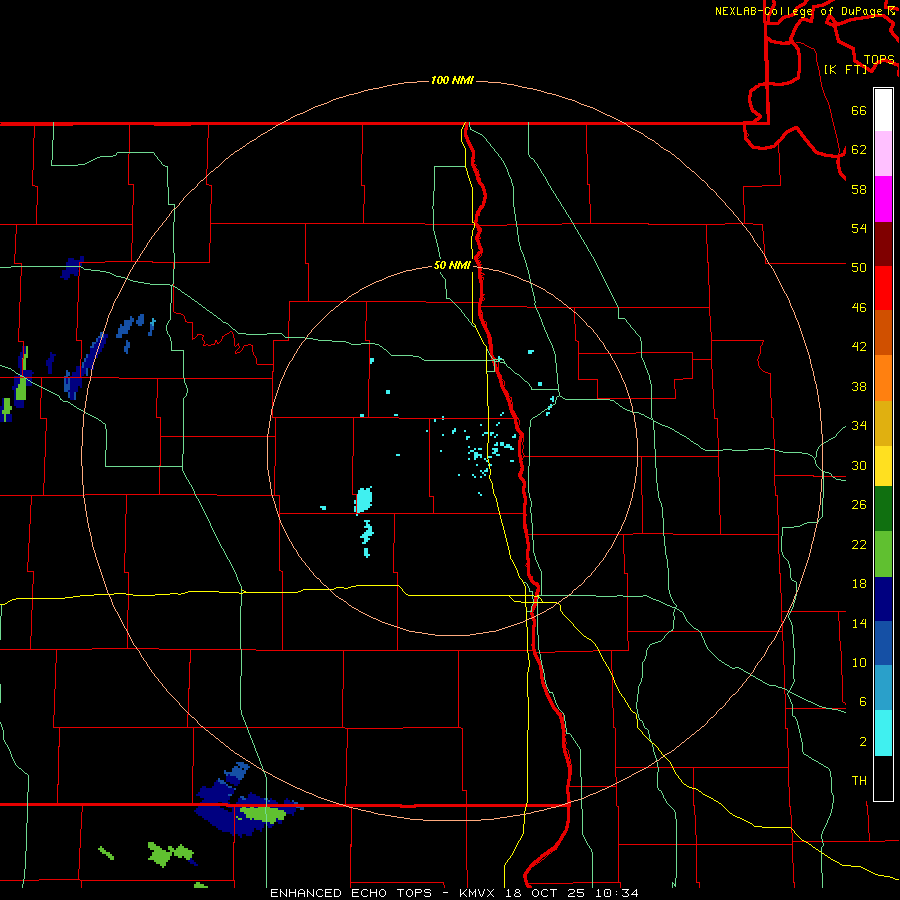900x900 pixels.
Task: Click the light green echo inside the navy blob
Action: pyautogui.click(x=263, y=813)
